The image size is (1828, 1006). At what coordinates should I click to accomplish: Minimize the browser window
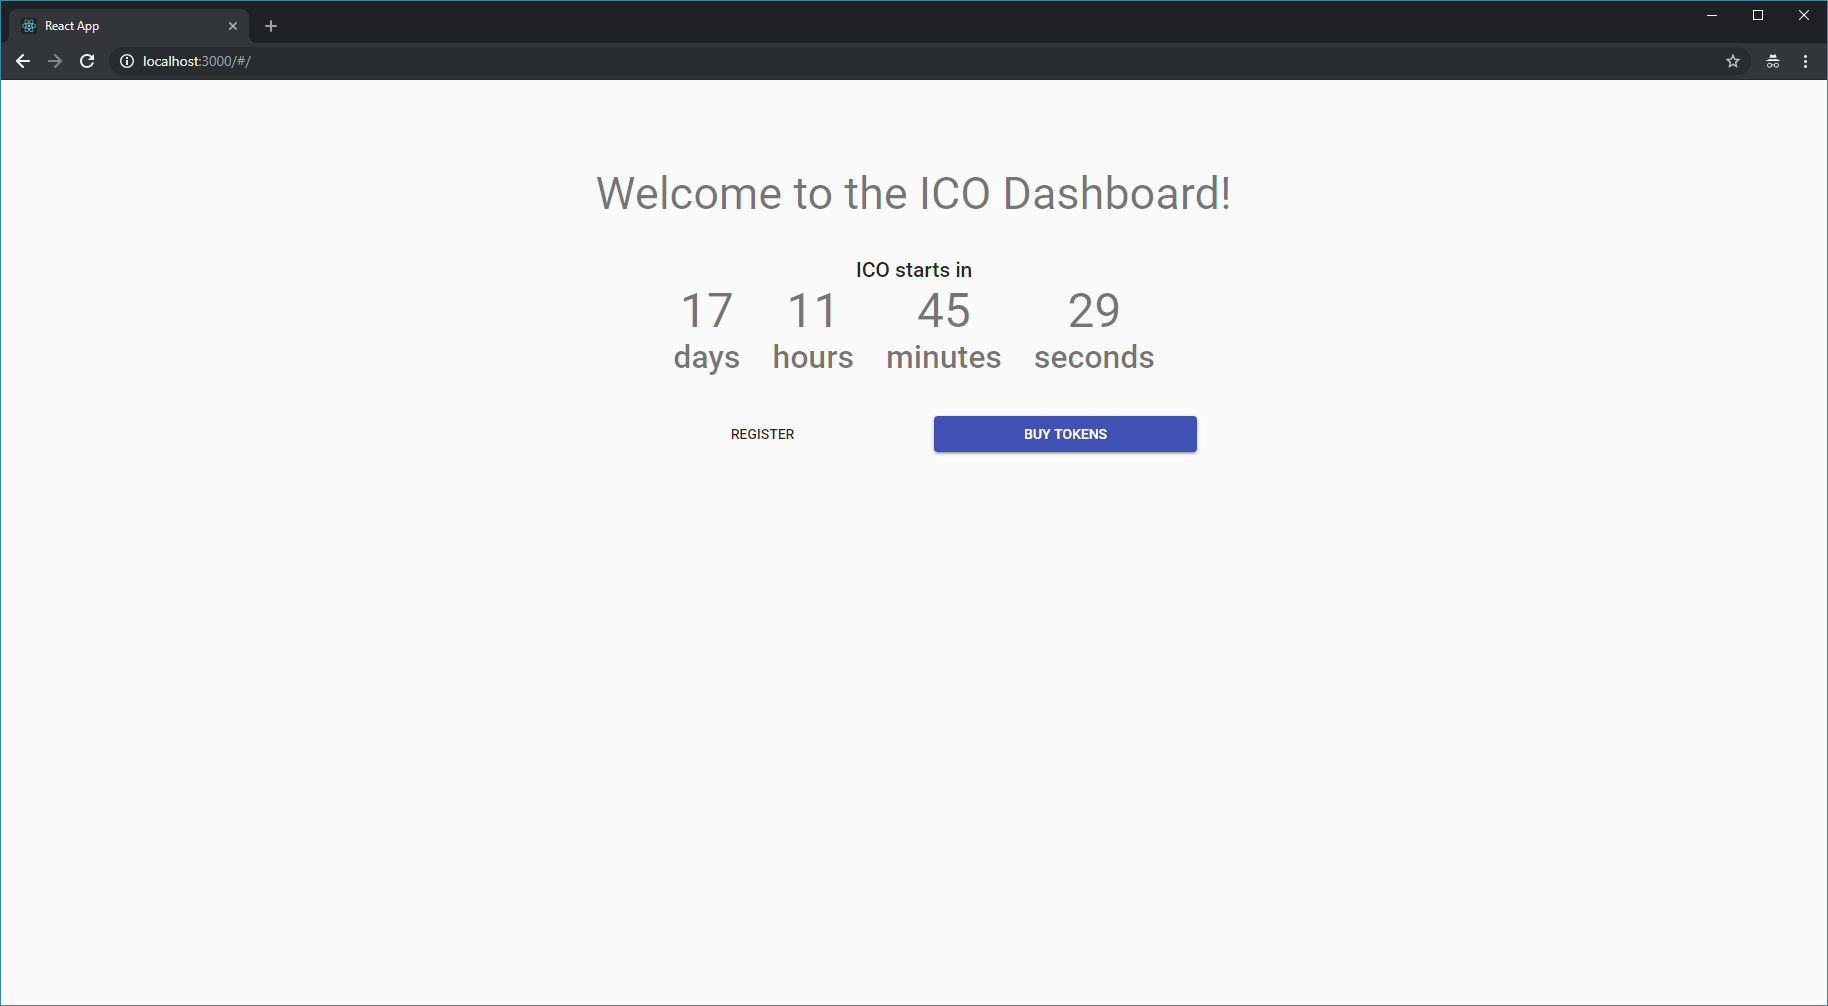1712,15
